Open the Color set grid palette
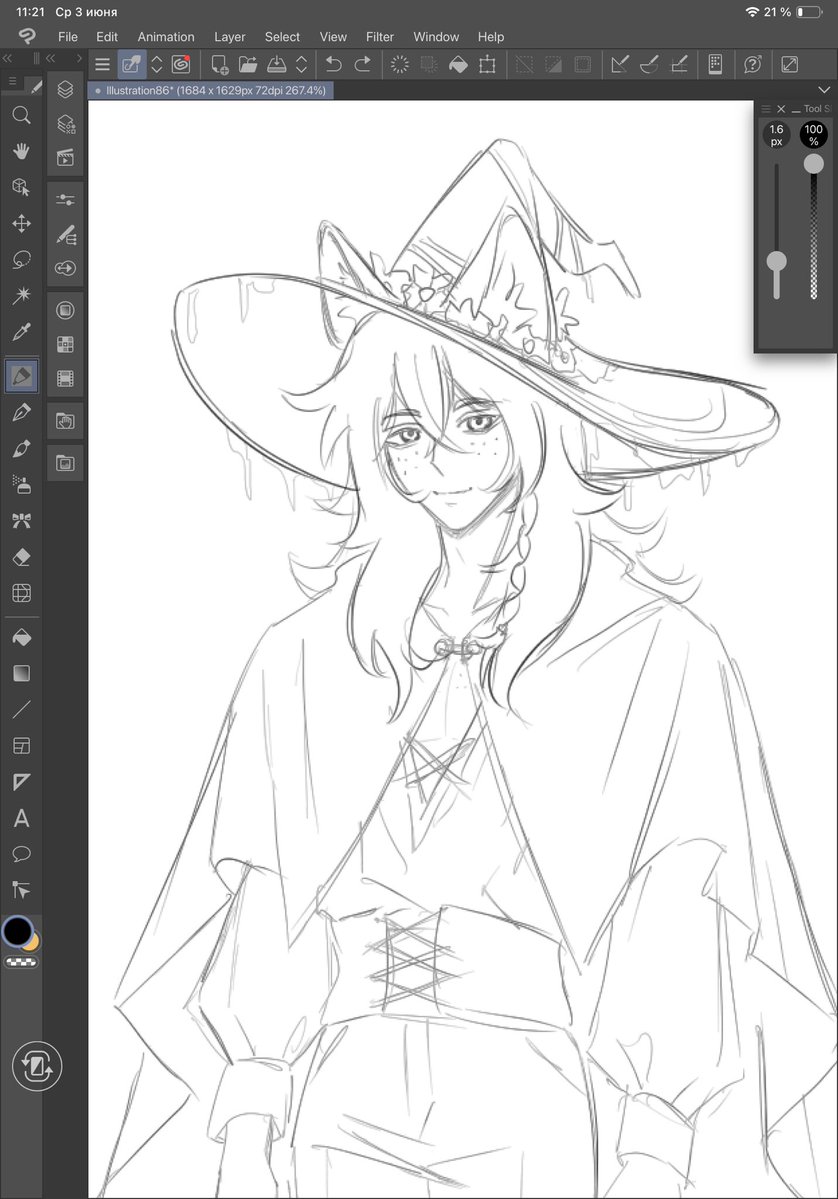 (x=65, y=344)
